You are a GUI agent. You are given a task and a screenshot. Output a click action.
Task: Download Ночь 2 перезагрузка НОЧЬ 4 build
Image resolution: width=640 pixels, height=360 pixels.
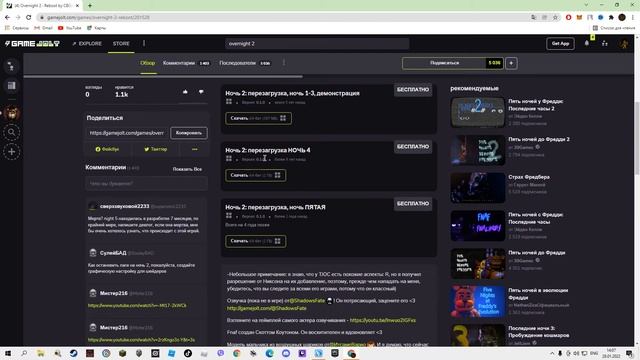[256, 176]
